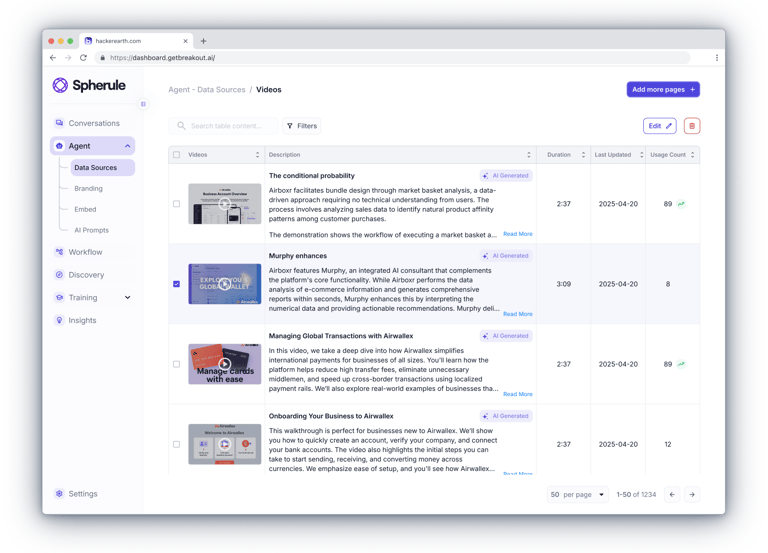Click the trending icon next to first 89 count
This screenshot has width=768, height=553.
pos(681,204)
